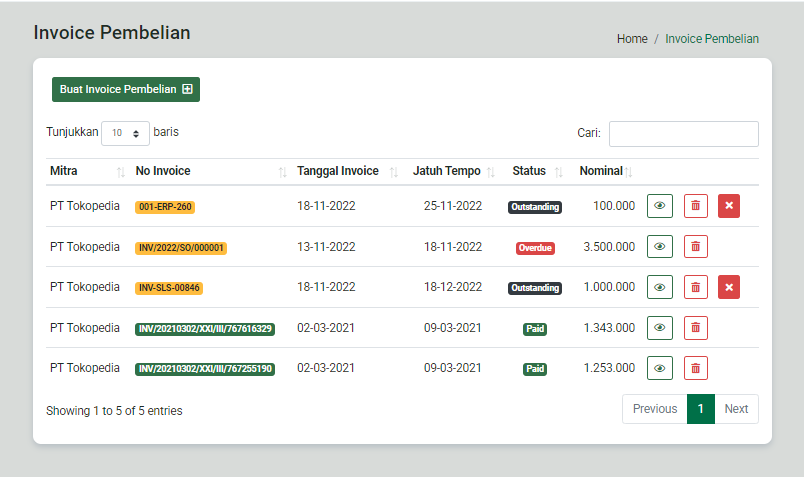
Task: Click the invoice date 13-11-2022
Action: point(326,247)
